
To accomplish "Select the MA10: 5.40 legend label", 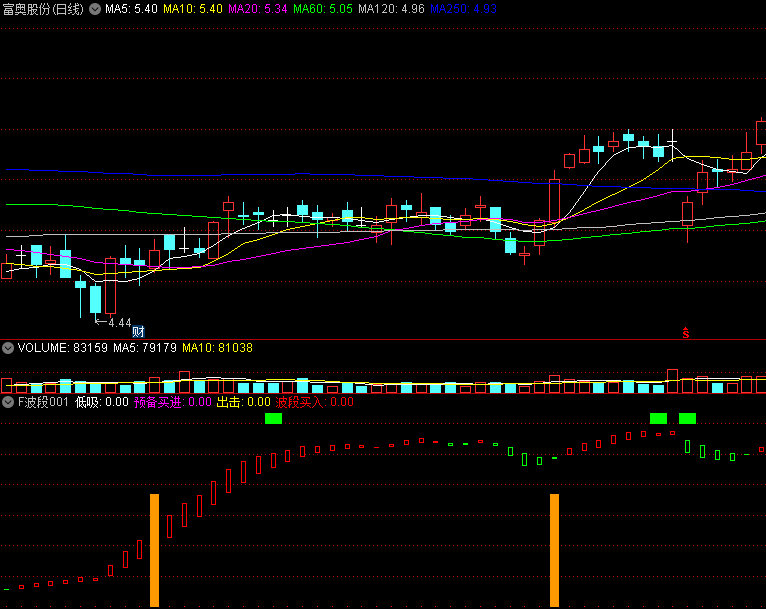I will pyautogui.click(x=193, y=9).
